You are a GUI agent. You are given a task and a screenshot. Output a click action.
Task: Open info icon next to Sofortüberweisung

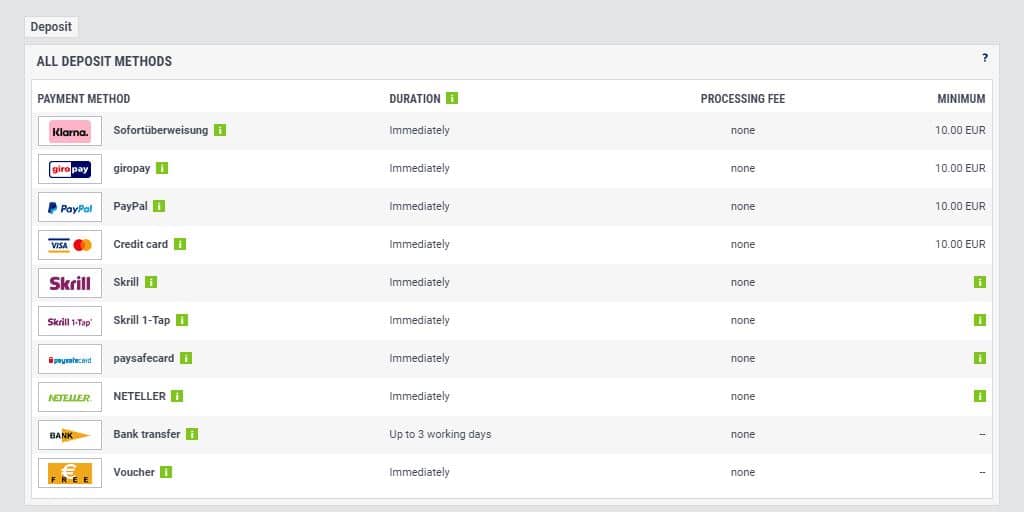220,130
